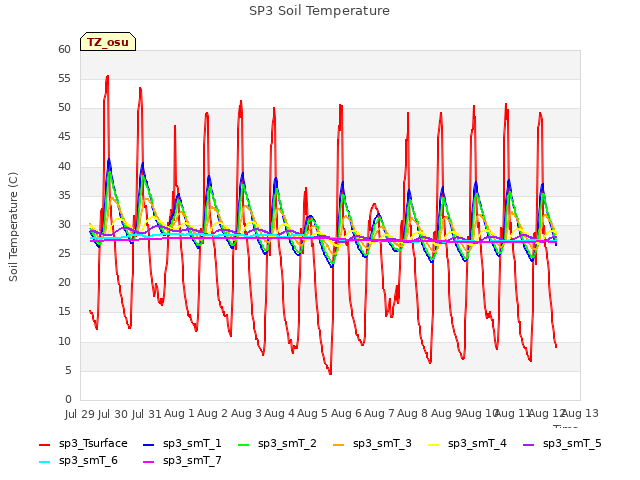Click the y-axis tick label 5
640x480 pixels.
(68, 371)
